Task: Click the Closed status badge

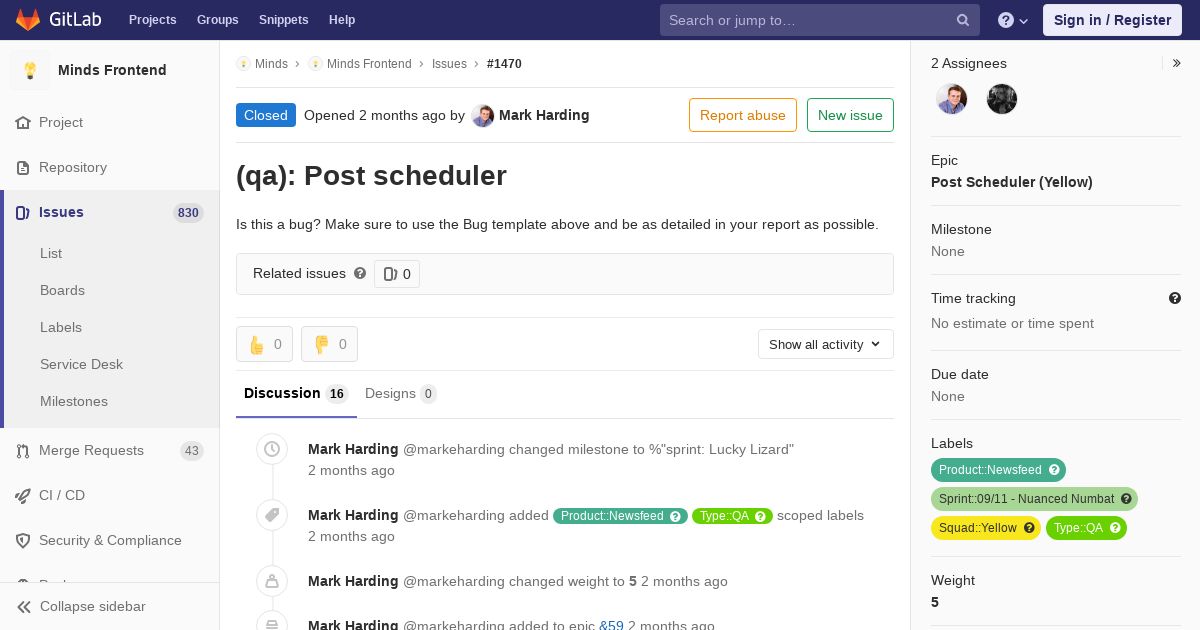Action: pos(266,115)
